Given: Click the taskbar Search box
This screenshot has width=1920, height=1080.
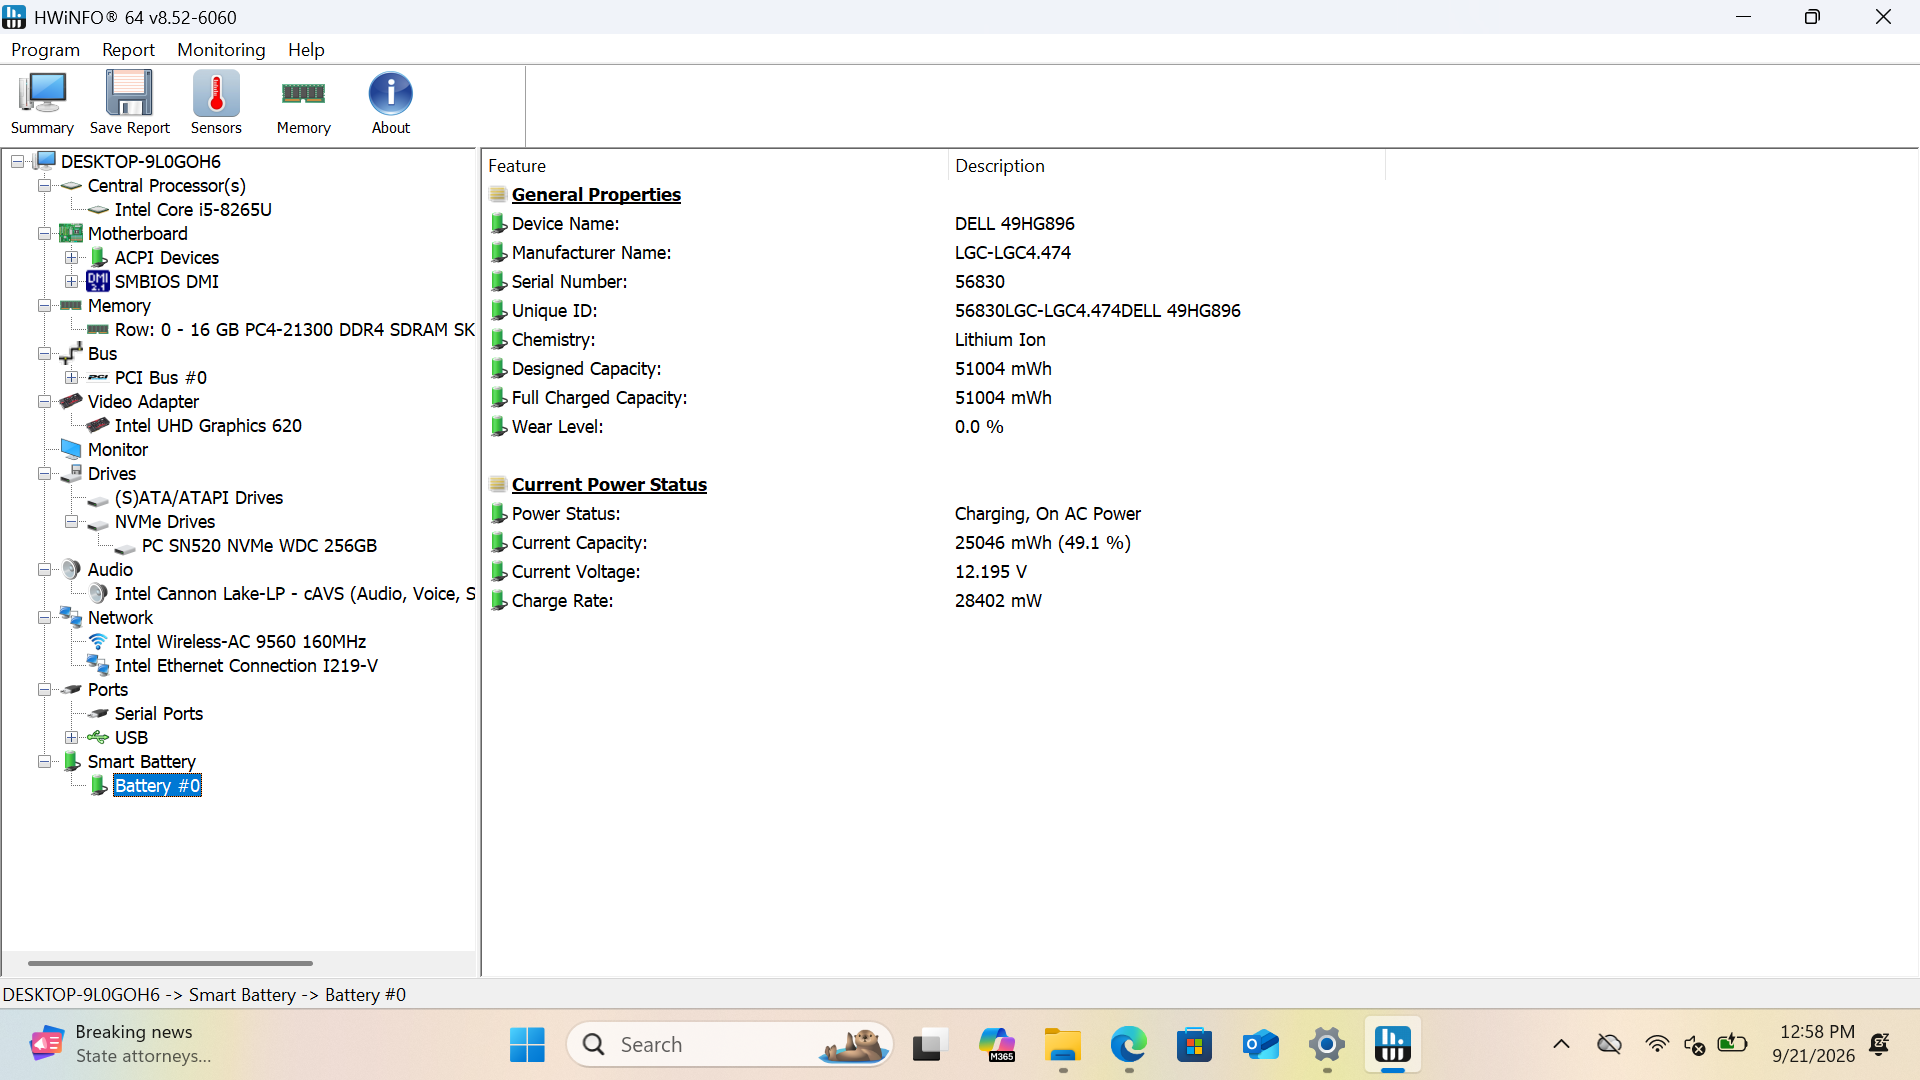Looking at the screenshot, I should pos(730,1045).
